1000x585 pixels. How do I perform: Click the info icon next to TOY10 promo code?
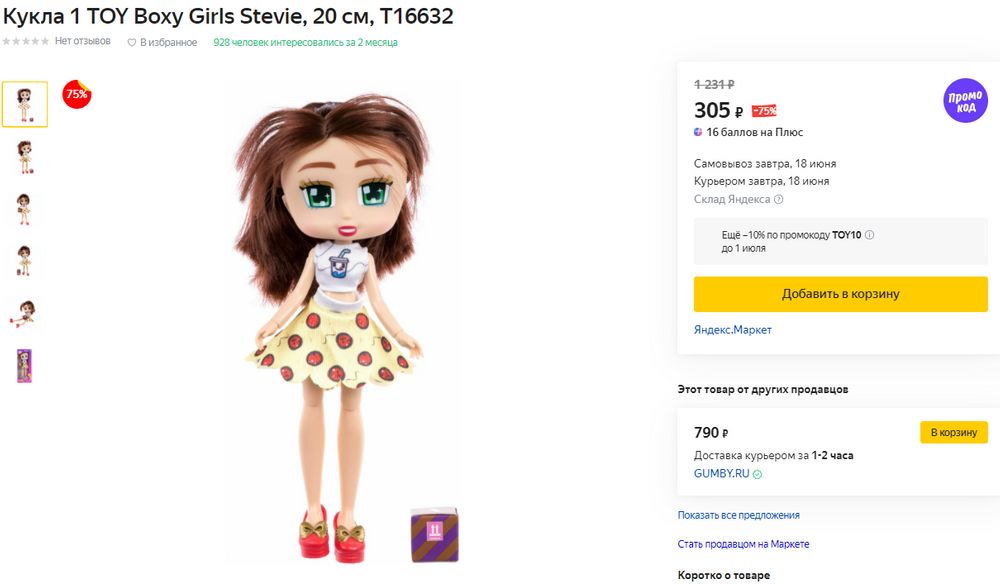[x=870, y=235]
